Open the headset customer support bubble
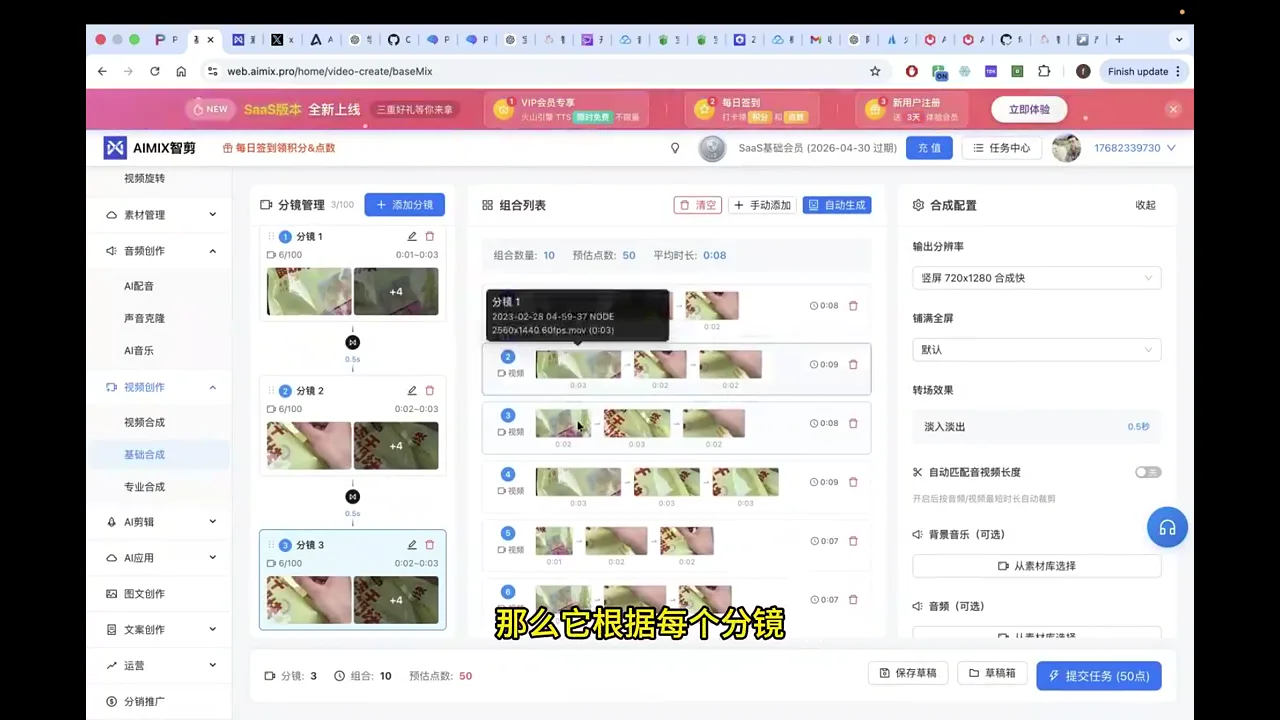The height and width of the screenshot is (720, 1280). tap(1167, 527)
